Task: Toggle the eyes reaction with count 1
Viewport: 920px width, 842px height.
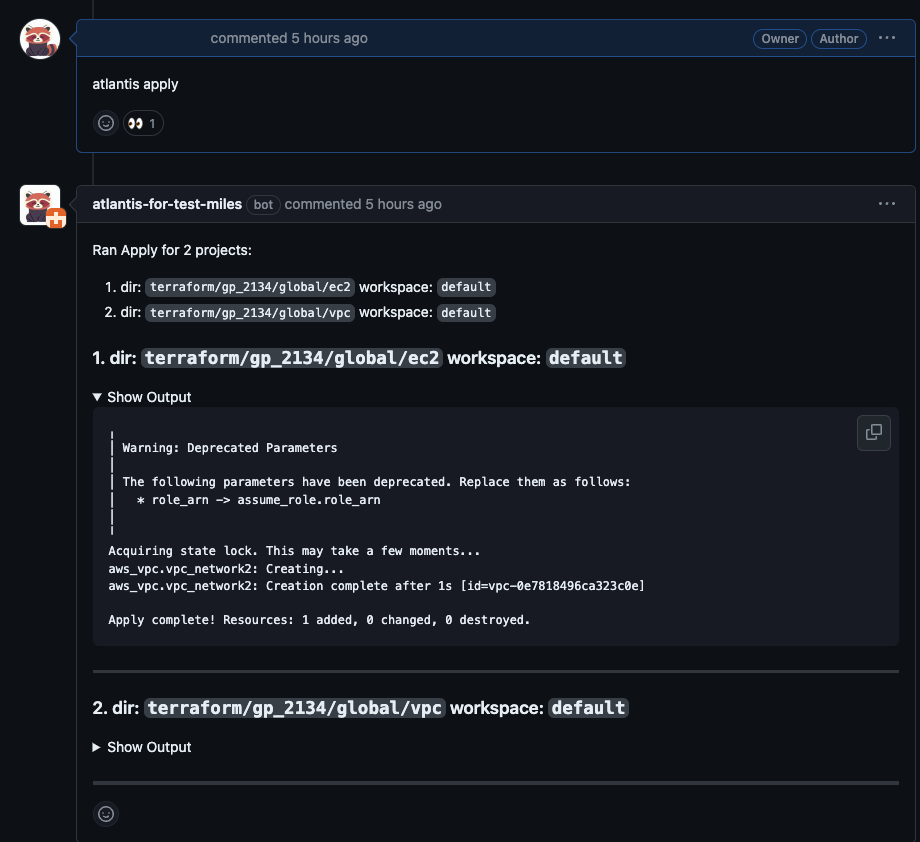Action: (143, 123)
